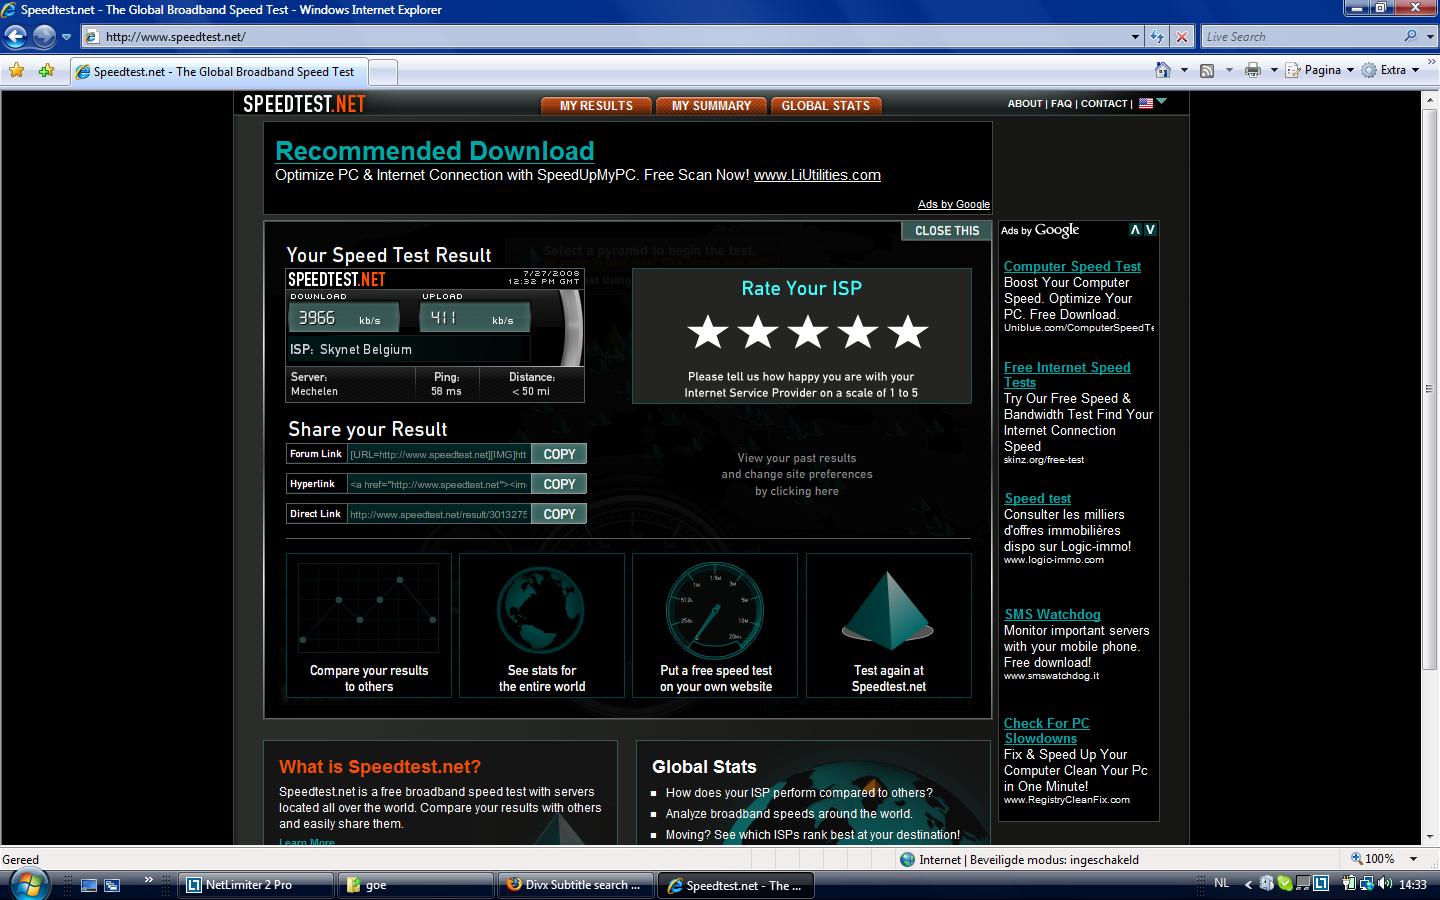Go back with the browser Back arrow
The width and height of the screenshot is (1440, 900).
[15, 37]
